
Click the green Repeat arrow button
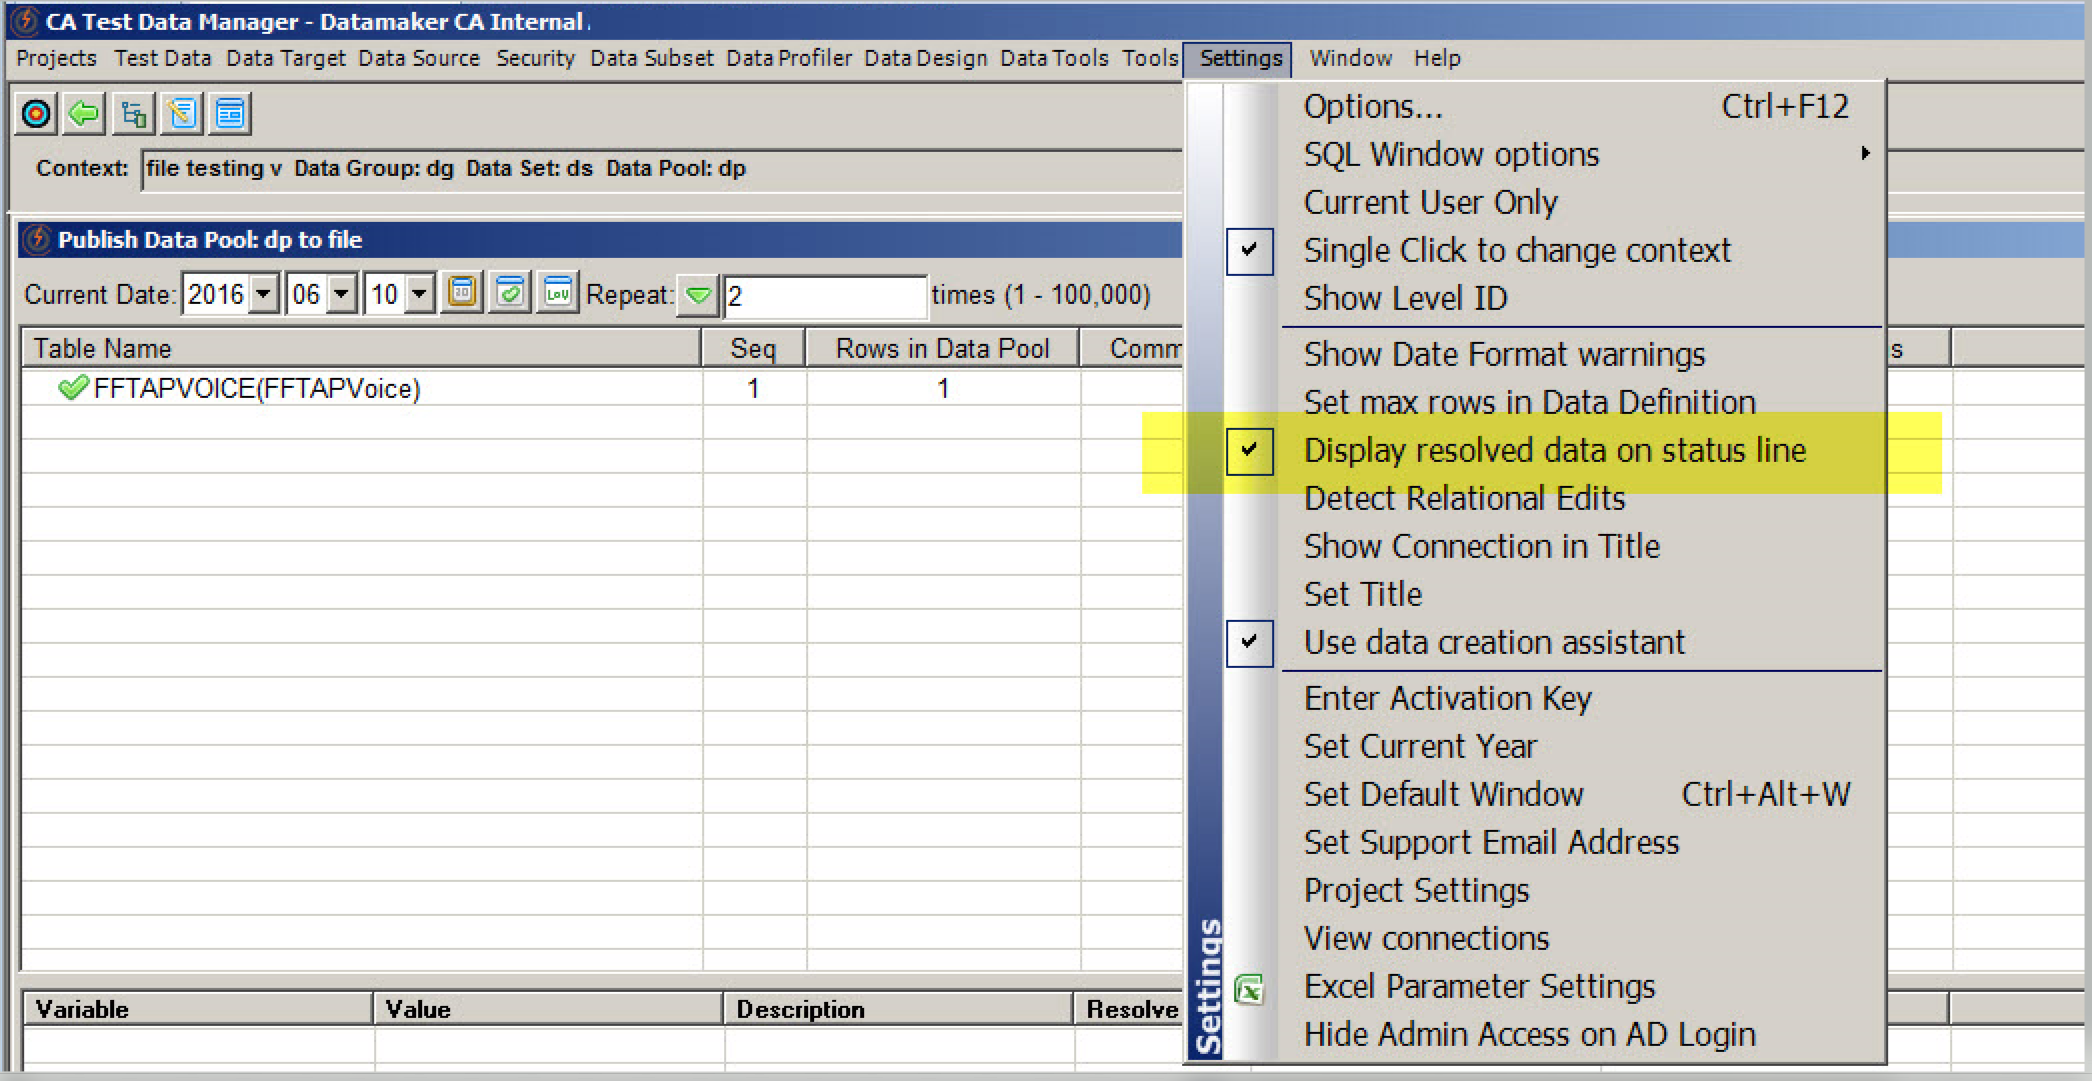tap(698, 295)
